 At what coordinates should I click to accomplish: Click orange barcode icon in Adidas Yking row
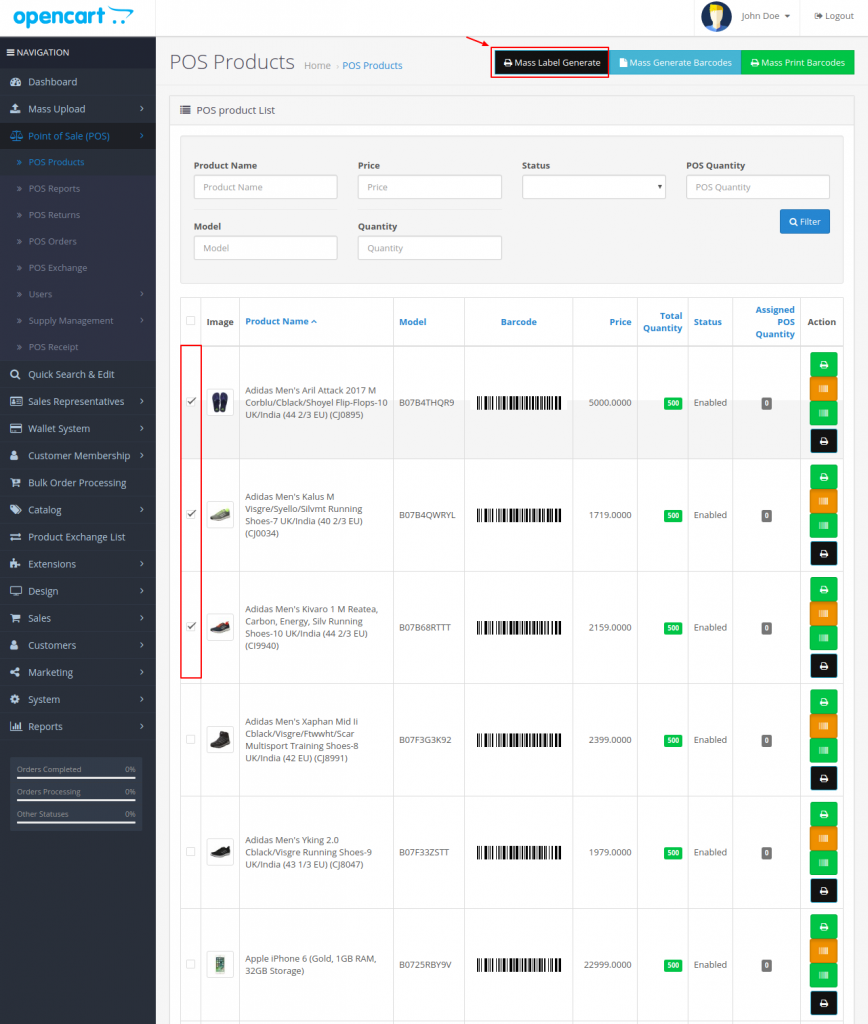point(824,839)
